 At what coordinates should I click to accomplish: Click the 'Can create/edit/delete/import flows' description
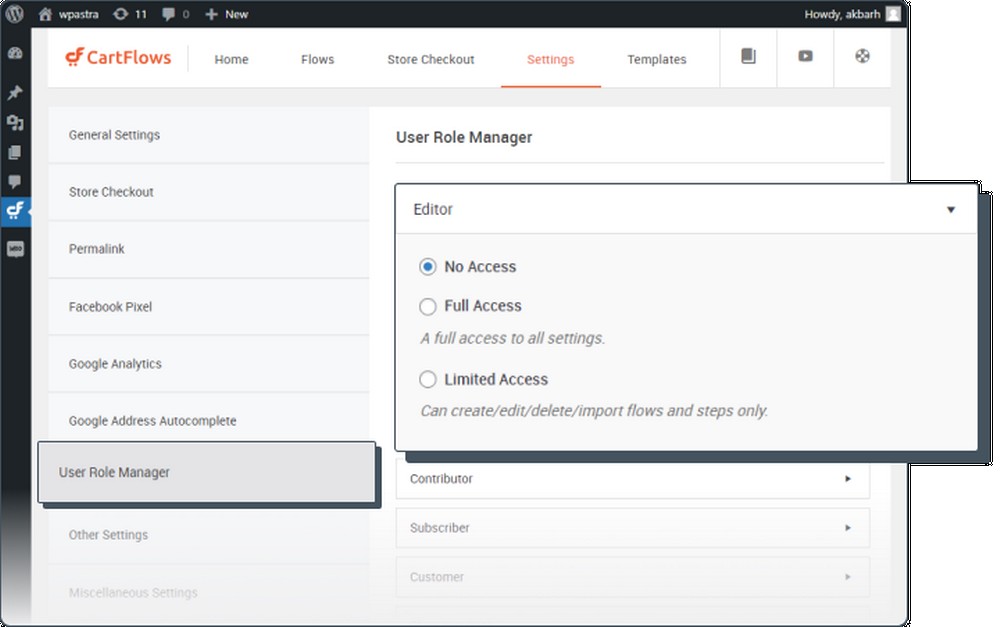tap(594, 411)
